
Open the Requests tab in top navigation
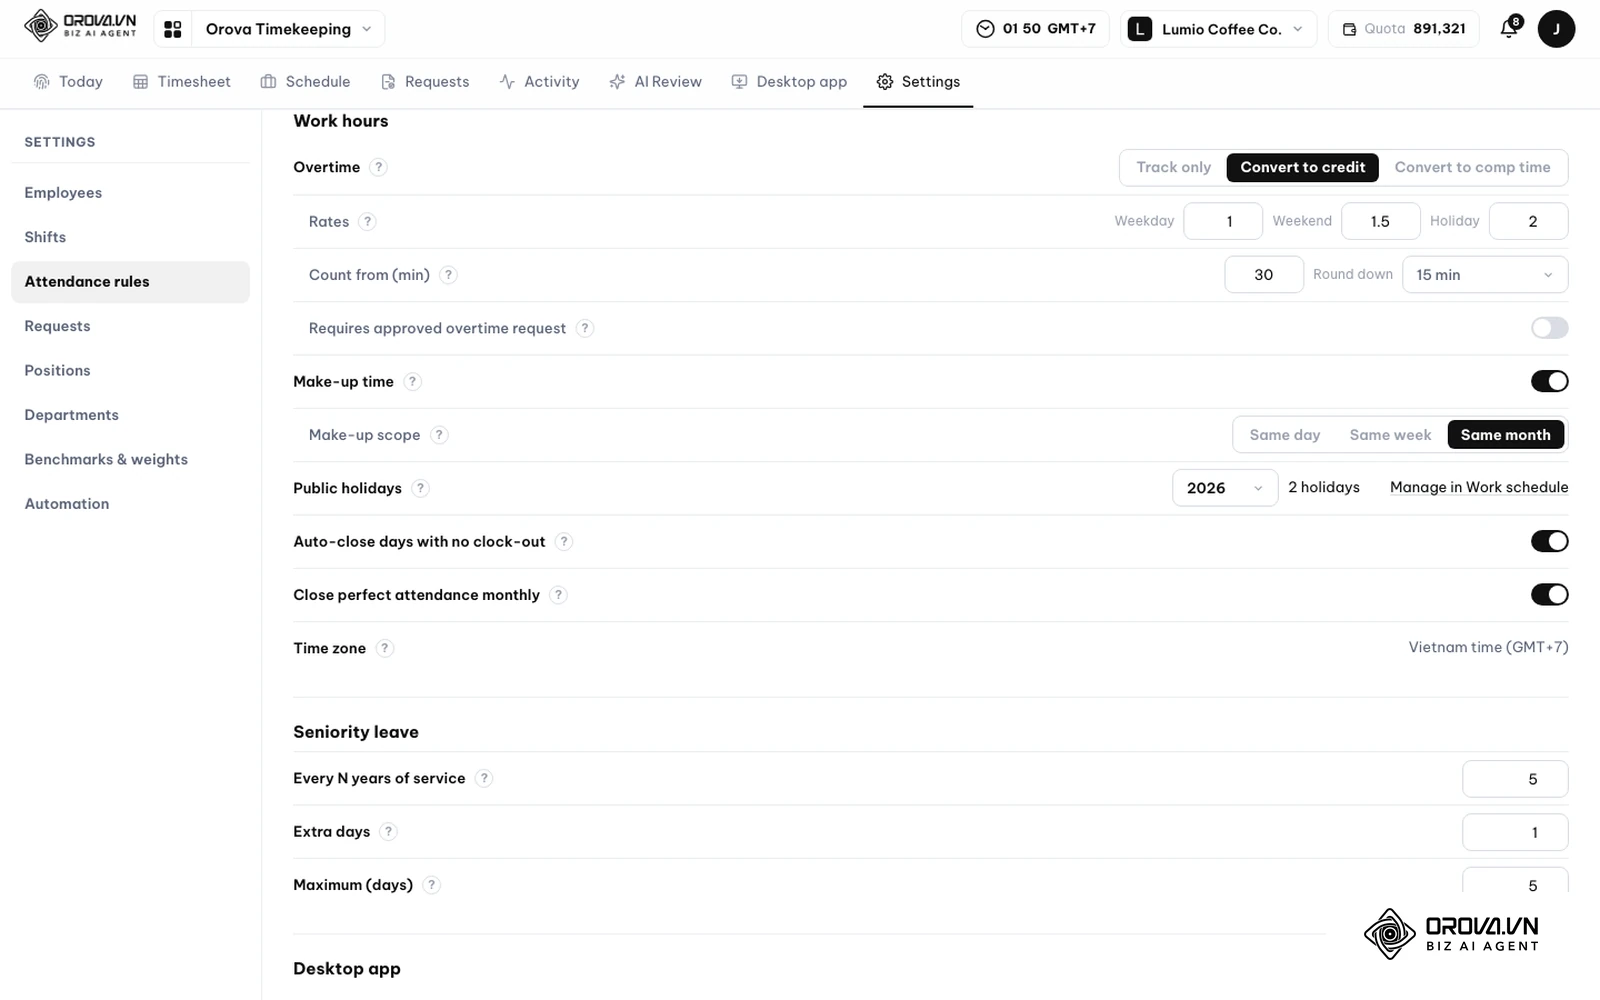(425, 82)
